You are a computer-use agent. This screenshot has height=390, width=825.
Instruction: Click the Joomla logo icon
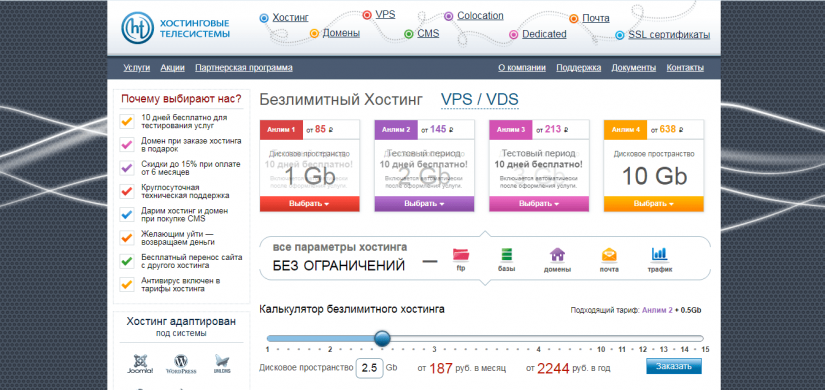tap(140, 364)
